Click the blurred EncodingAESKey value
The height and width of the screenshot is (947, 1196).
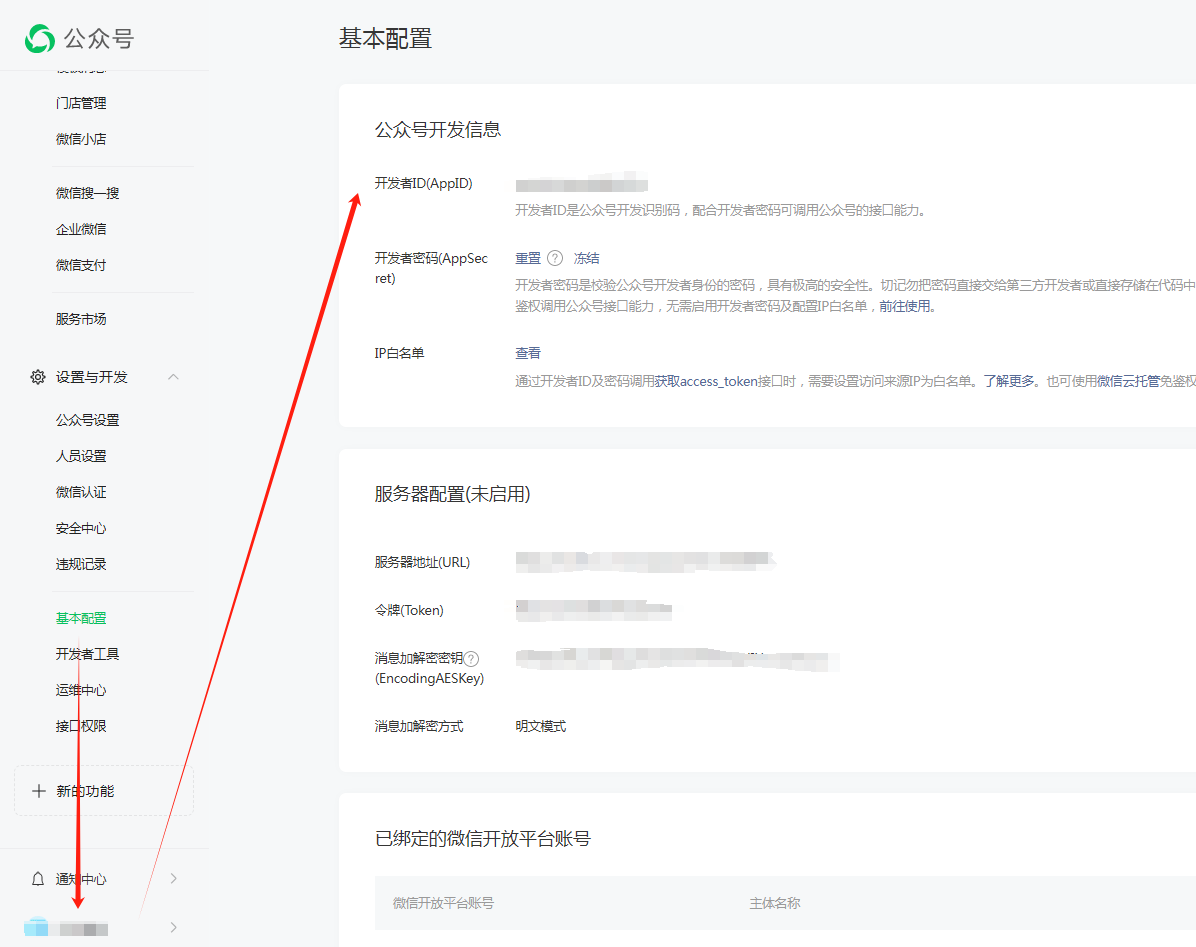pos(677,660)
